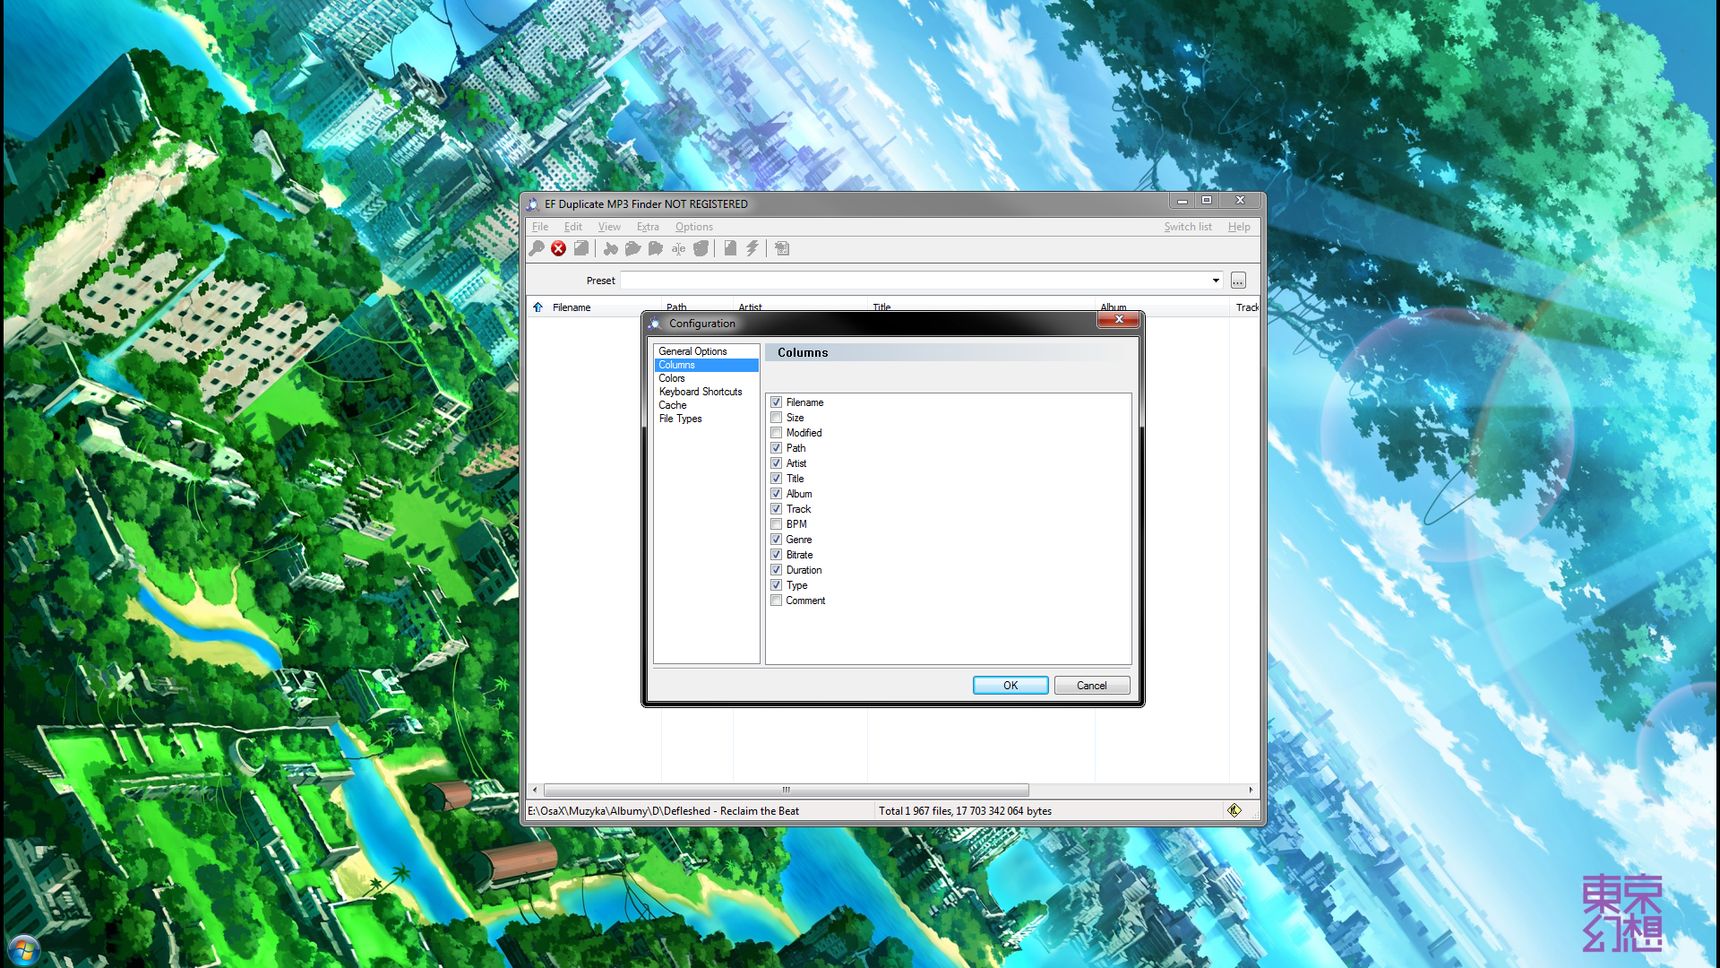The height and width of the screenshot is (968, 1720).
Task: Open the Windows Start orb
Action: [x=23, y=949]
